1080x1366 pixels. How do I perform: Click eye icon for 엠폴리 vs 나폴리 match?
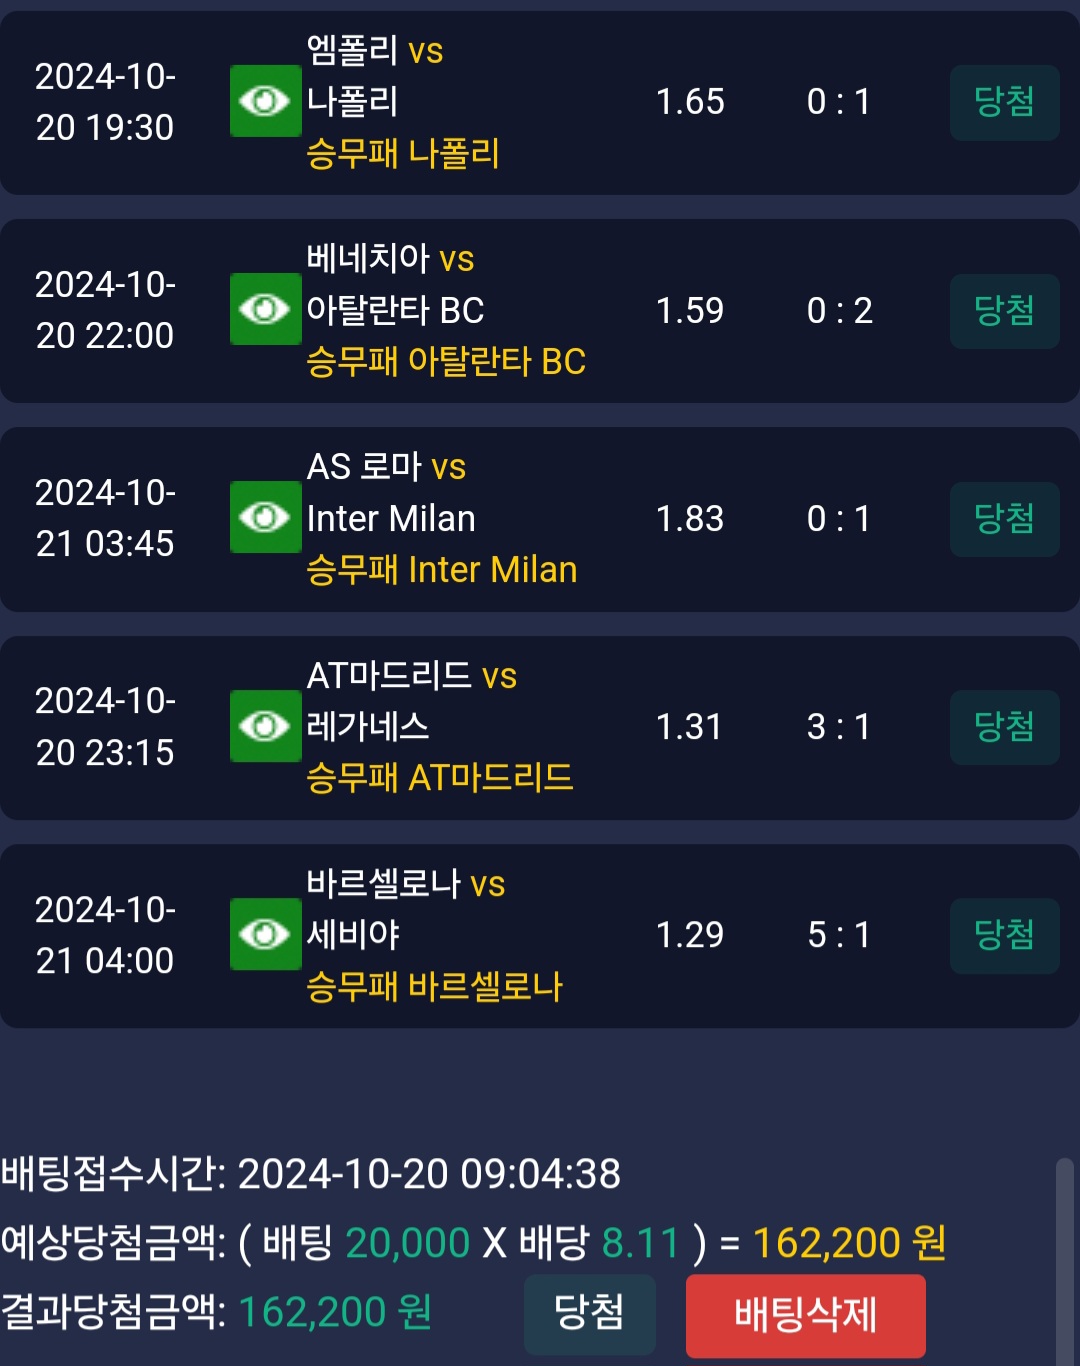tap(265, 101)
